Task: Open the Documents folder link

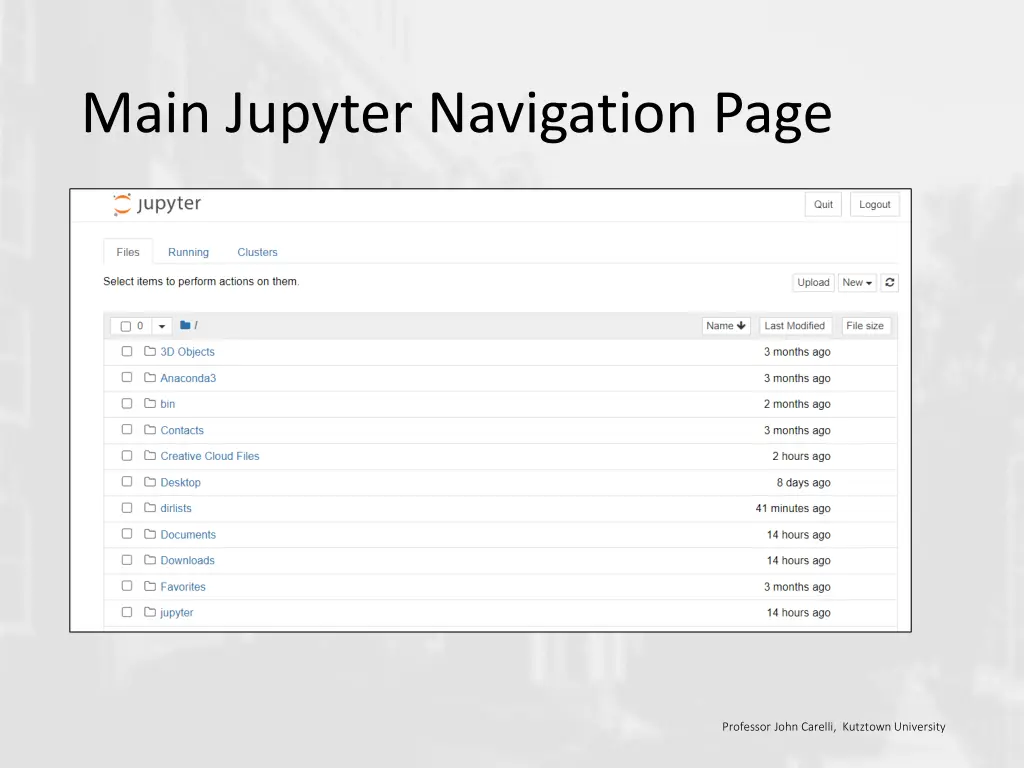Action: [x=188, y=535]
